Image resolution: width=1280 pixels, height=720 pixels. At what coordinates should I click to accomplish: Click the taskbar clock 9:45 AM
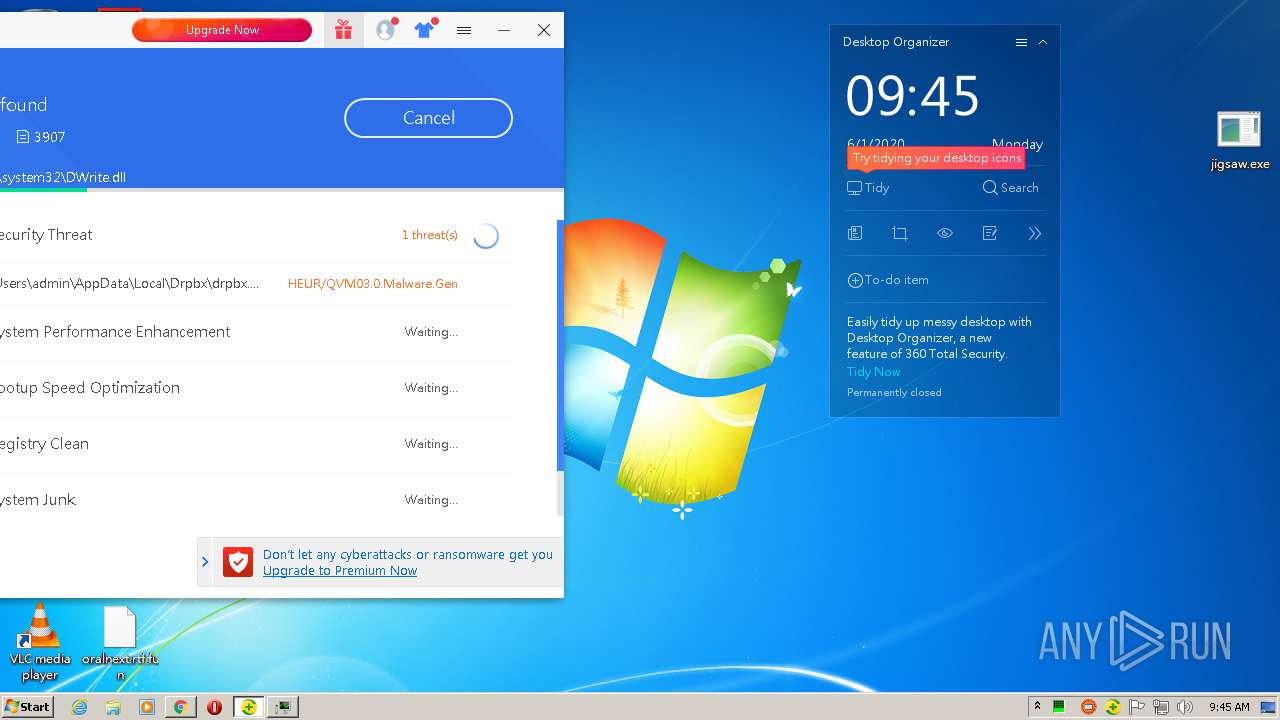(x=1229, y=707)
